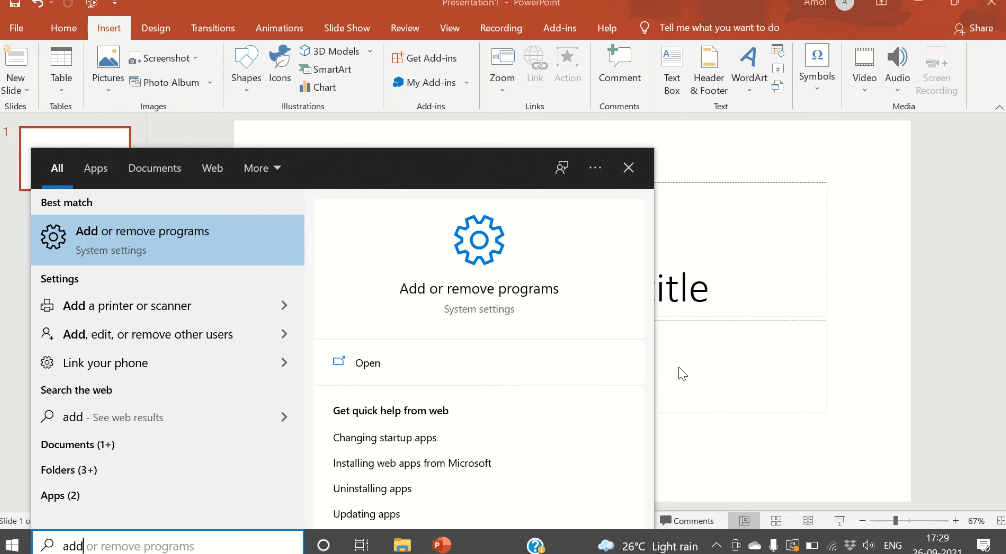Open the Audio dropdown
The height and width of the screenshot is (554, 1006).
pos(897,90)
